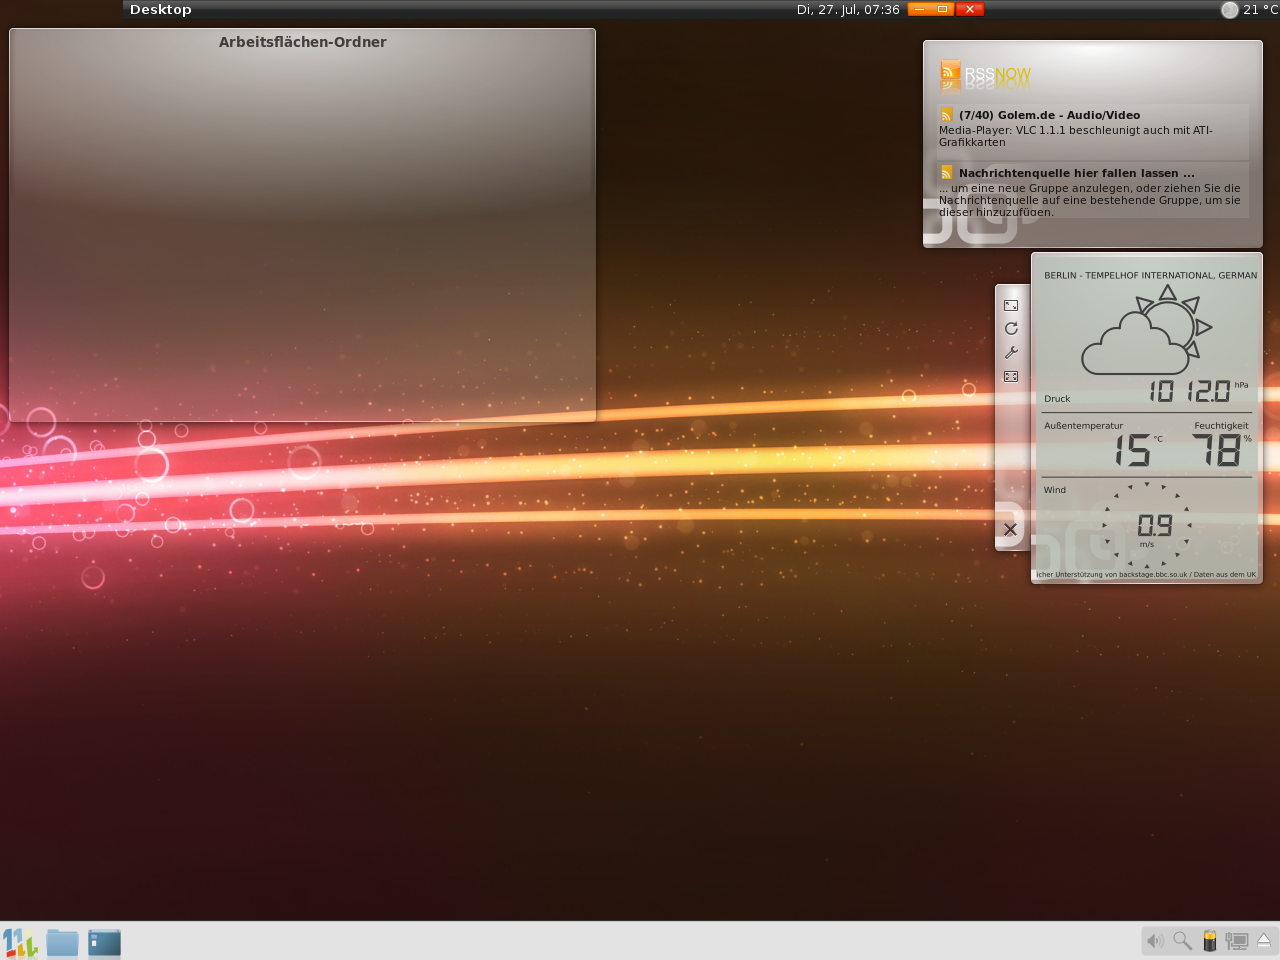Open the application launcher in the bottom panel
1280x960 pixels.
click(x=19, y=942)
